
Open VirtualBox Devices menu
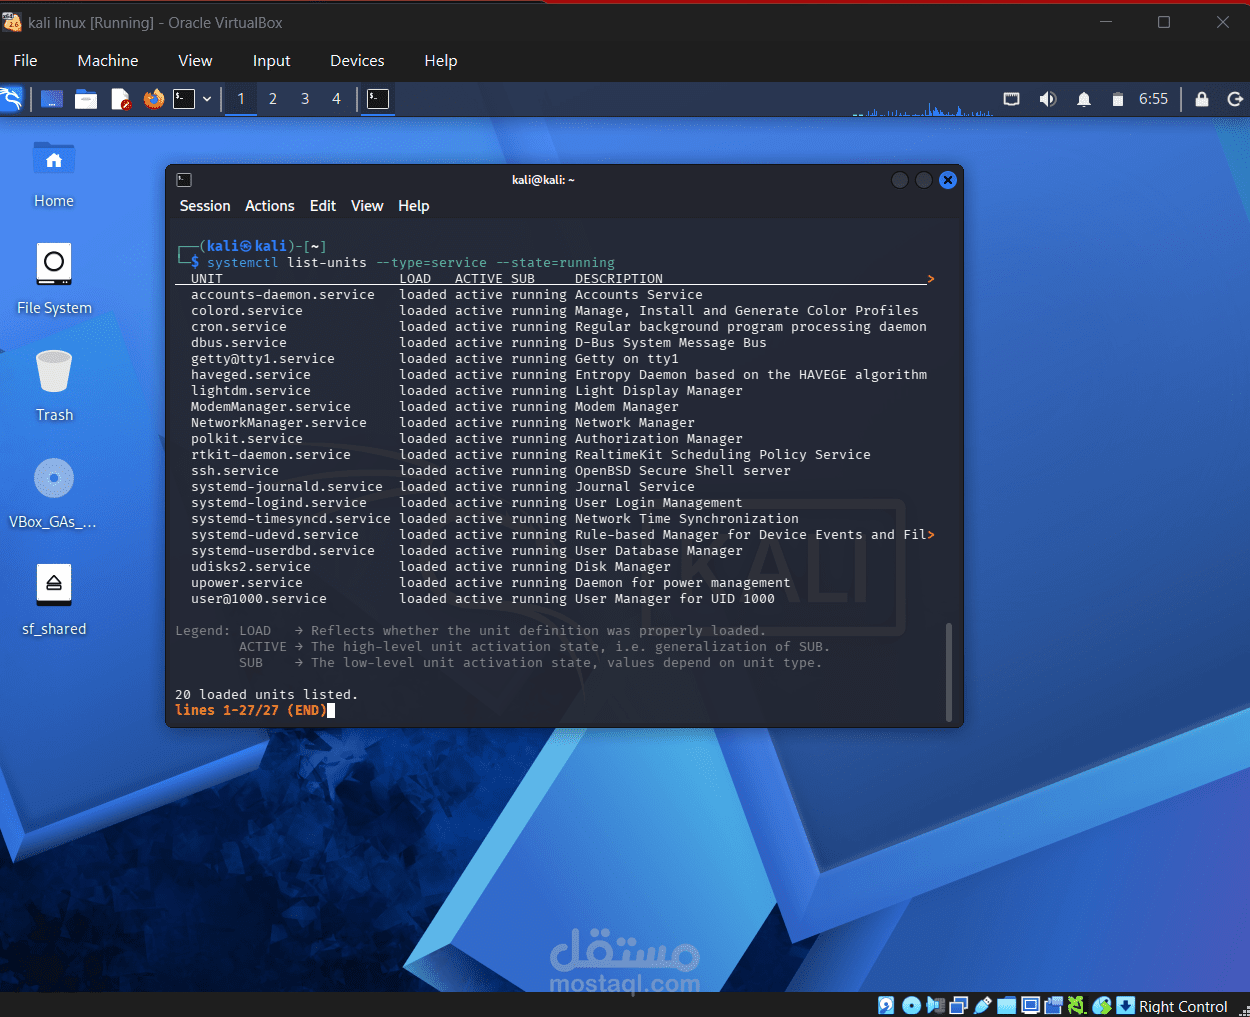[x=357, y=61]
